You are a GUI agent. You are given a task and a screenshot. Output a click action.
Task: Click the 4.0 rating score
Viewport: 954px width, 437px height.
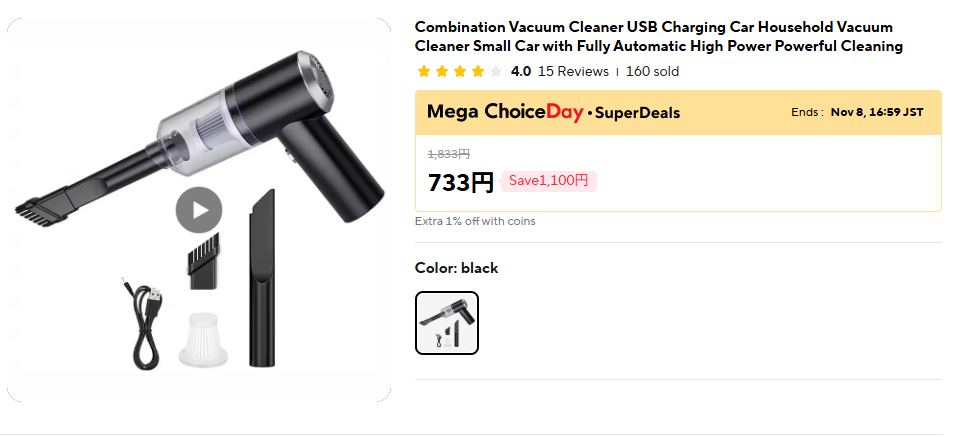(521, 71)
